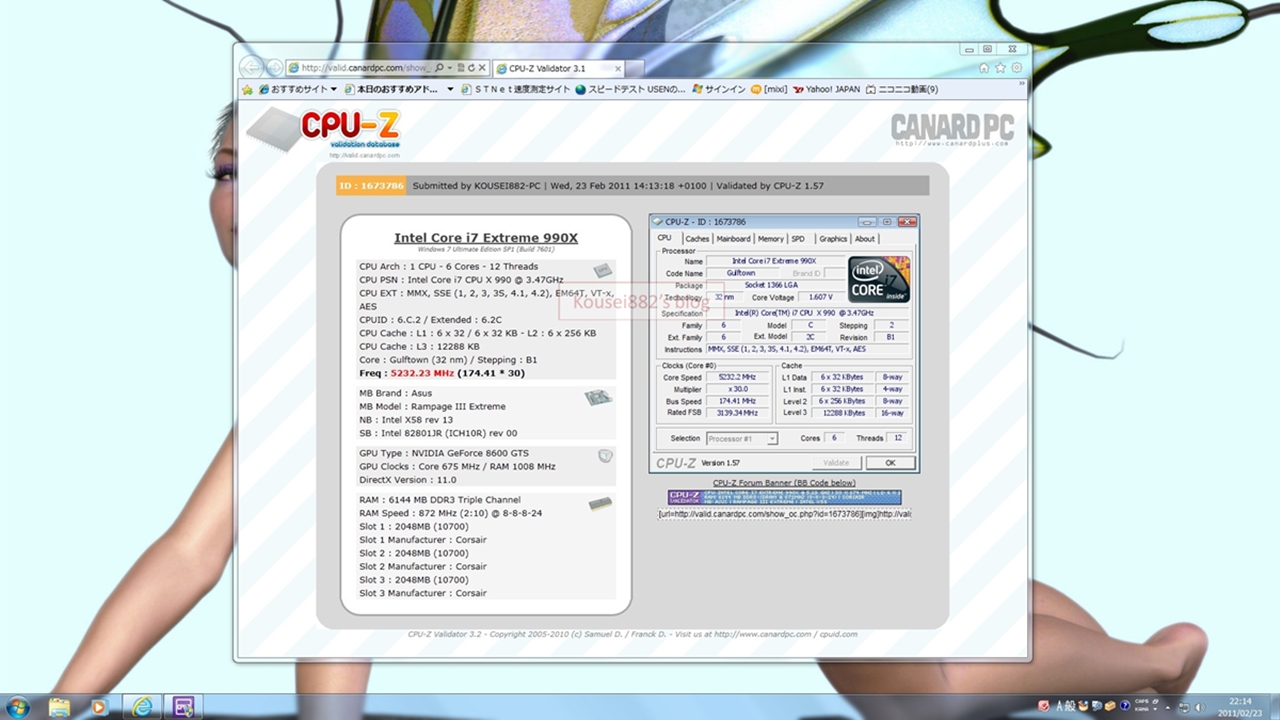Open the Favorites star at window's right edge
The width and height of the screenshot is (1280, 720).
pos(1000,68)
